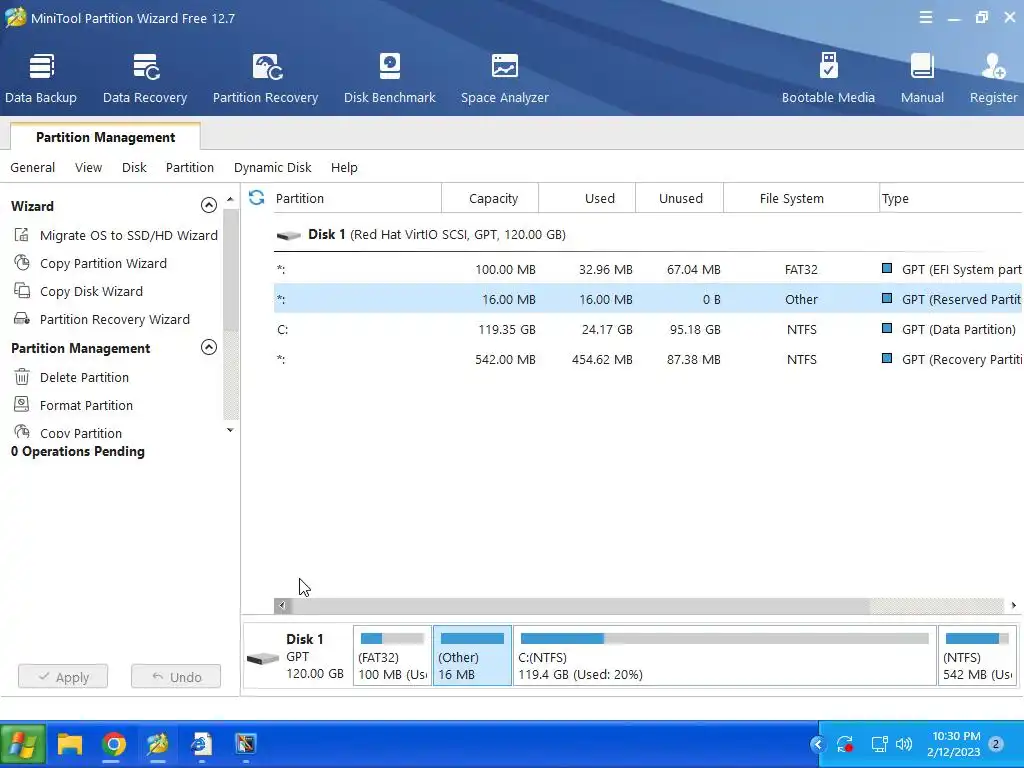Refresh partition list with reload icon
Screen dimensions: 1024x768
[x=257, y=197]
